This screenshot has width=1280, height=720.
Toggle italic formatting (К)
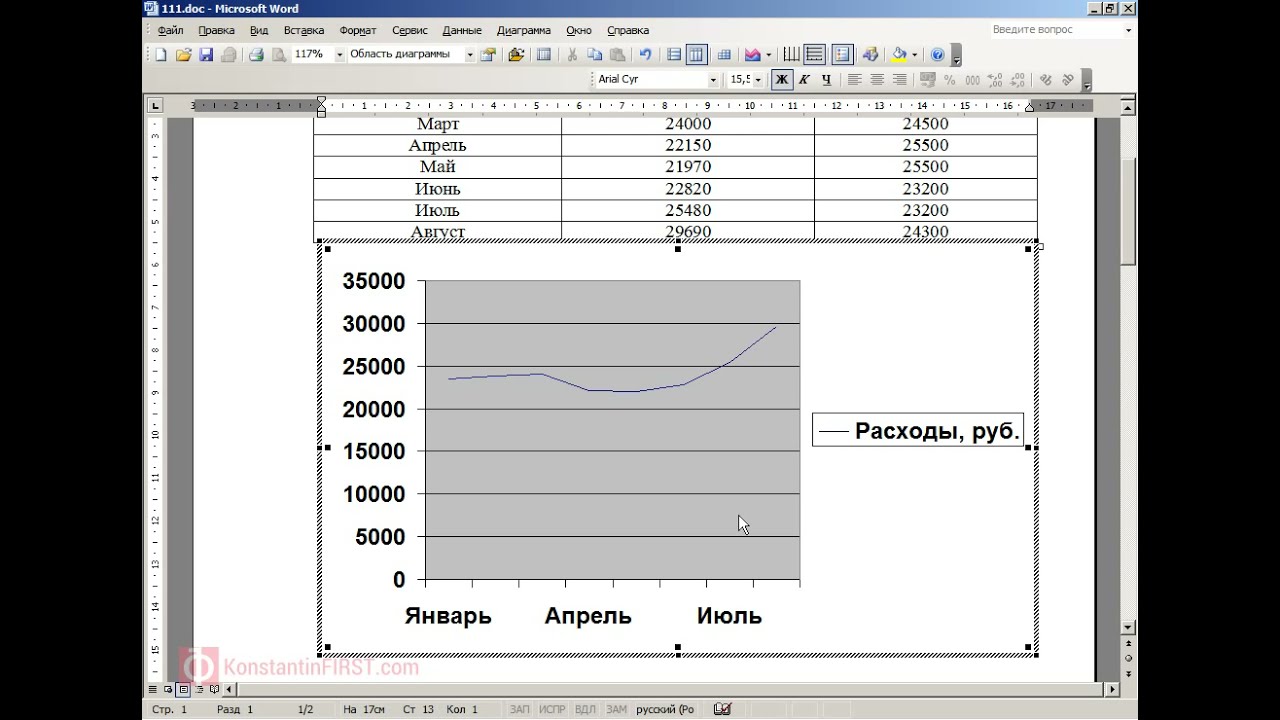(x=804, y=80)
